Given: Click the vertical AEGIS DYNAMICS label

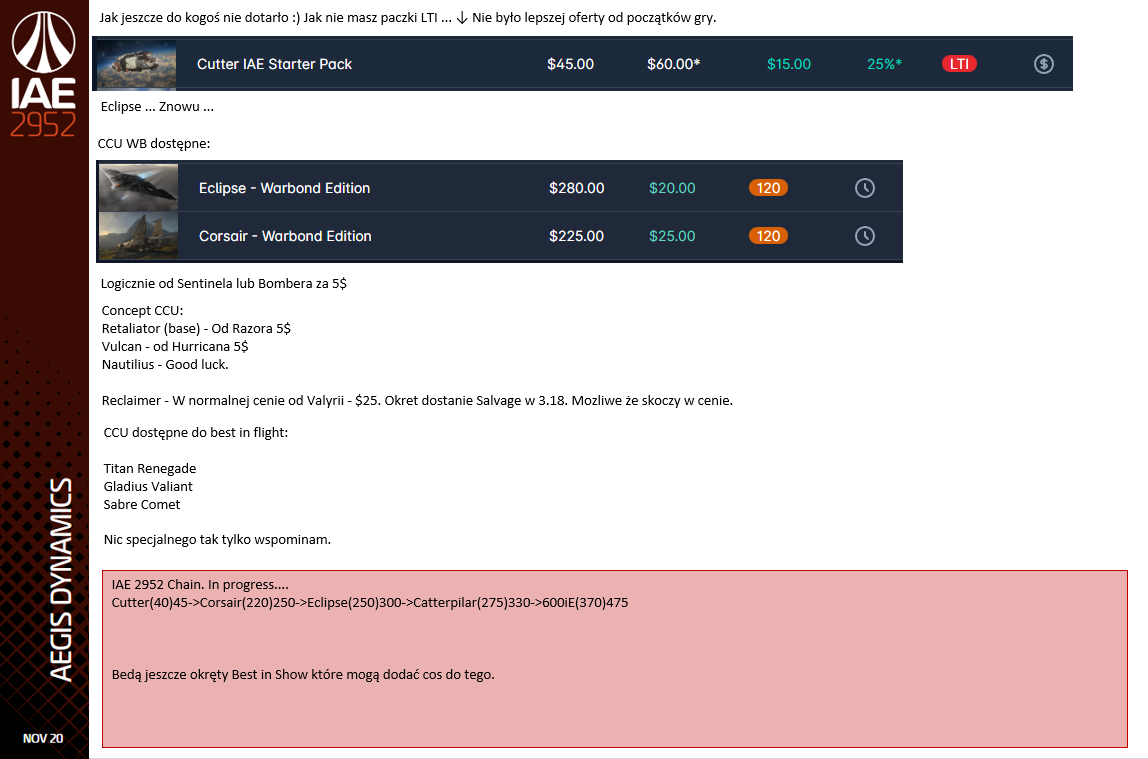Looking at the screenshot, I should point(60,580).
